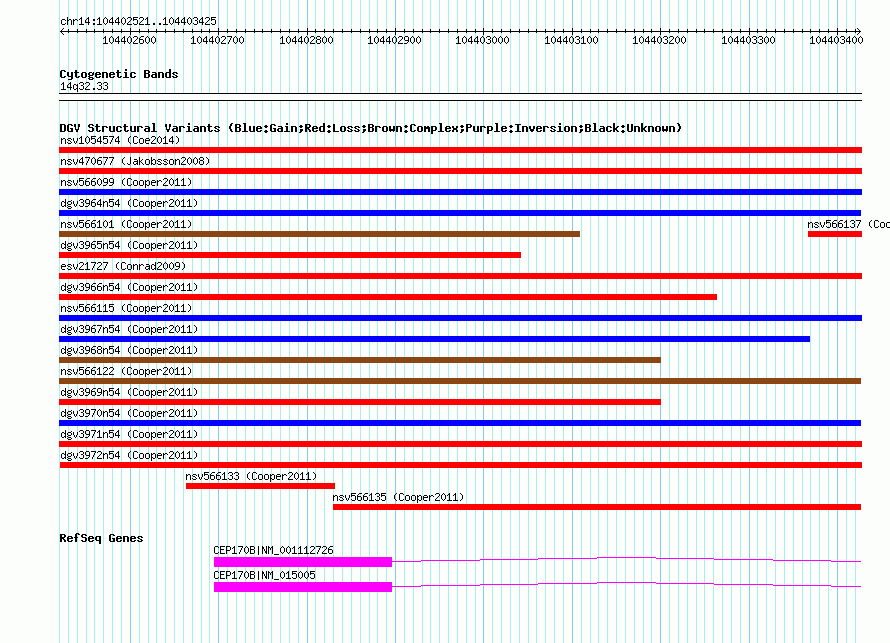The width and height of the screenshot is (890, 643).
Task: Click the dgv3964n54 blue gain bar
Action: coord(460,213)
